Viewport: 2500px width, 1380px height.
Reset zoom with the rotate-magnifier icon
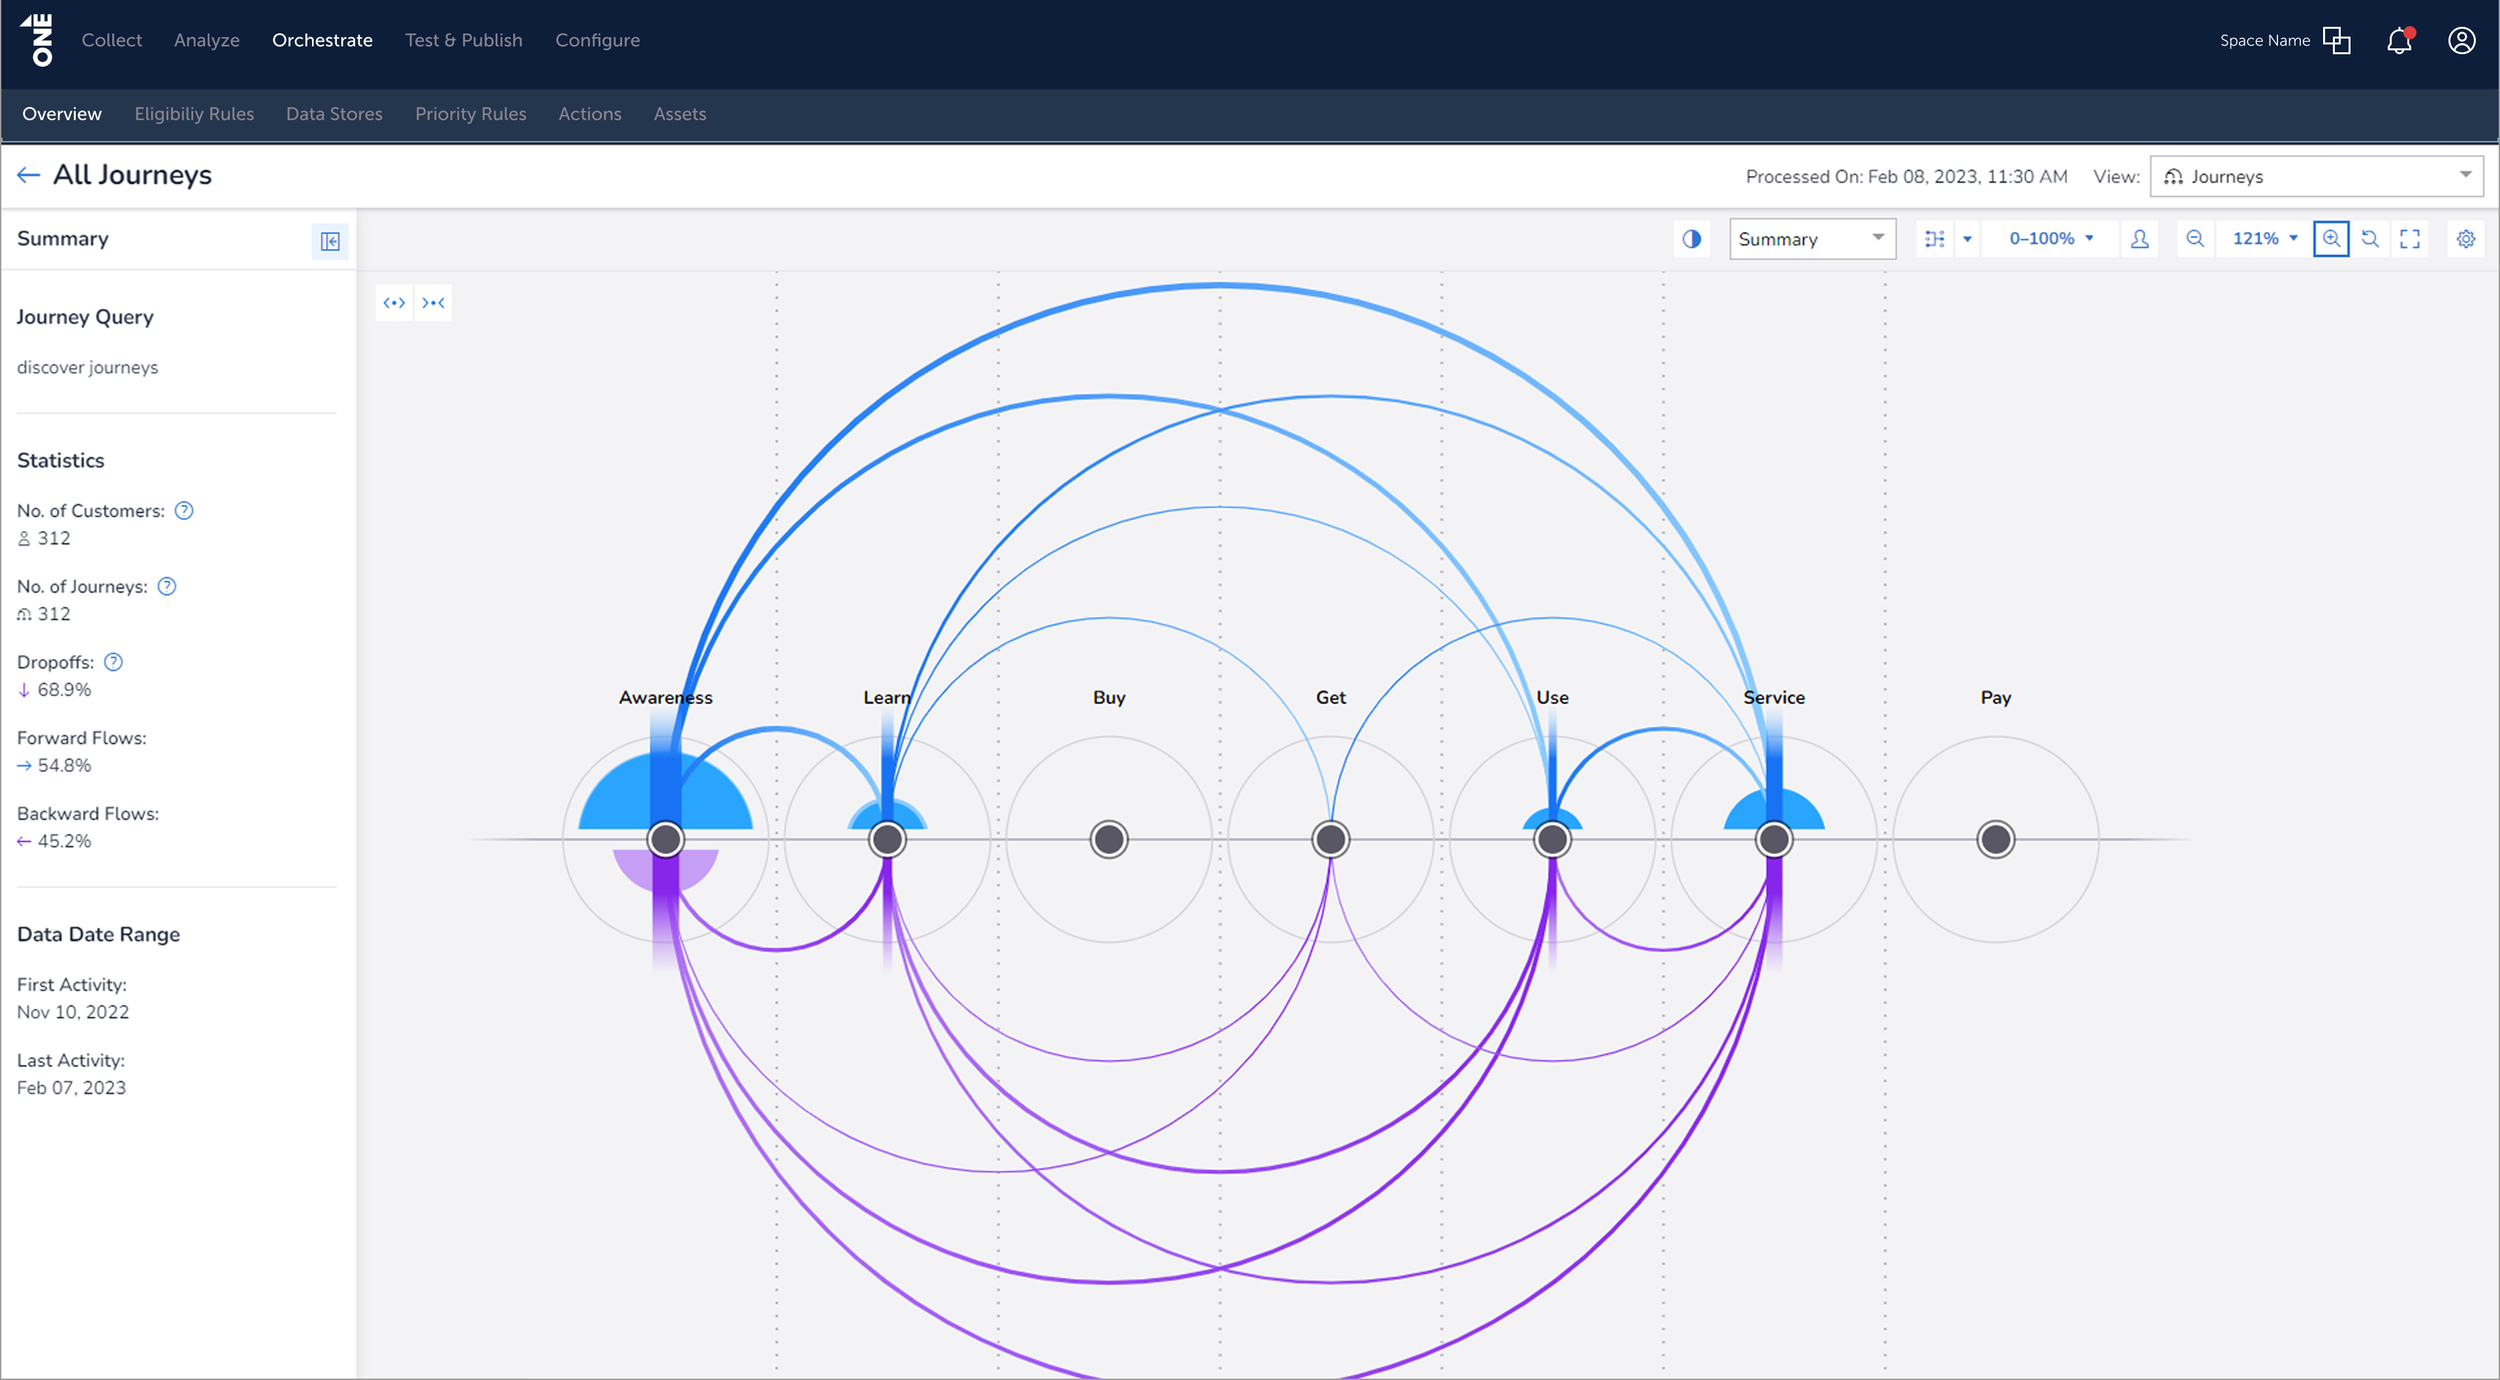tap(2370, 239)
